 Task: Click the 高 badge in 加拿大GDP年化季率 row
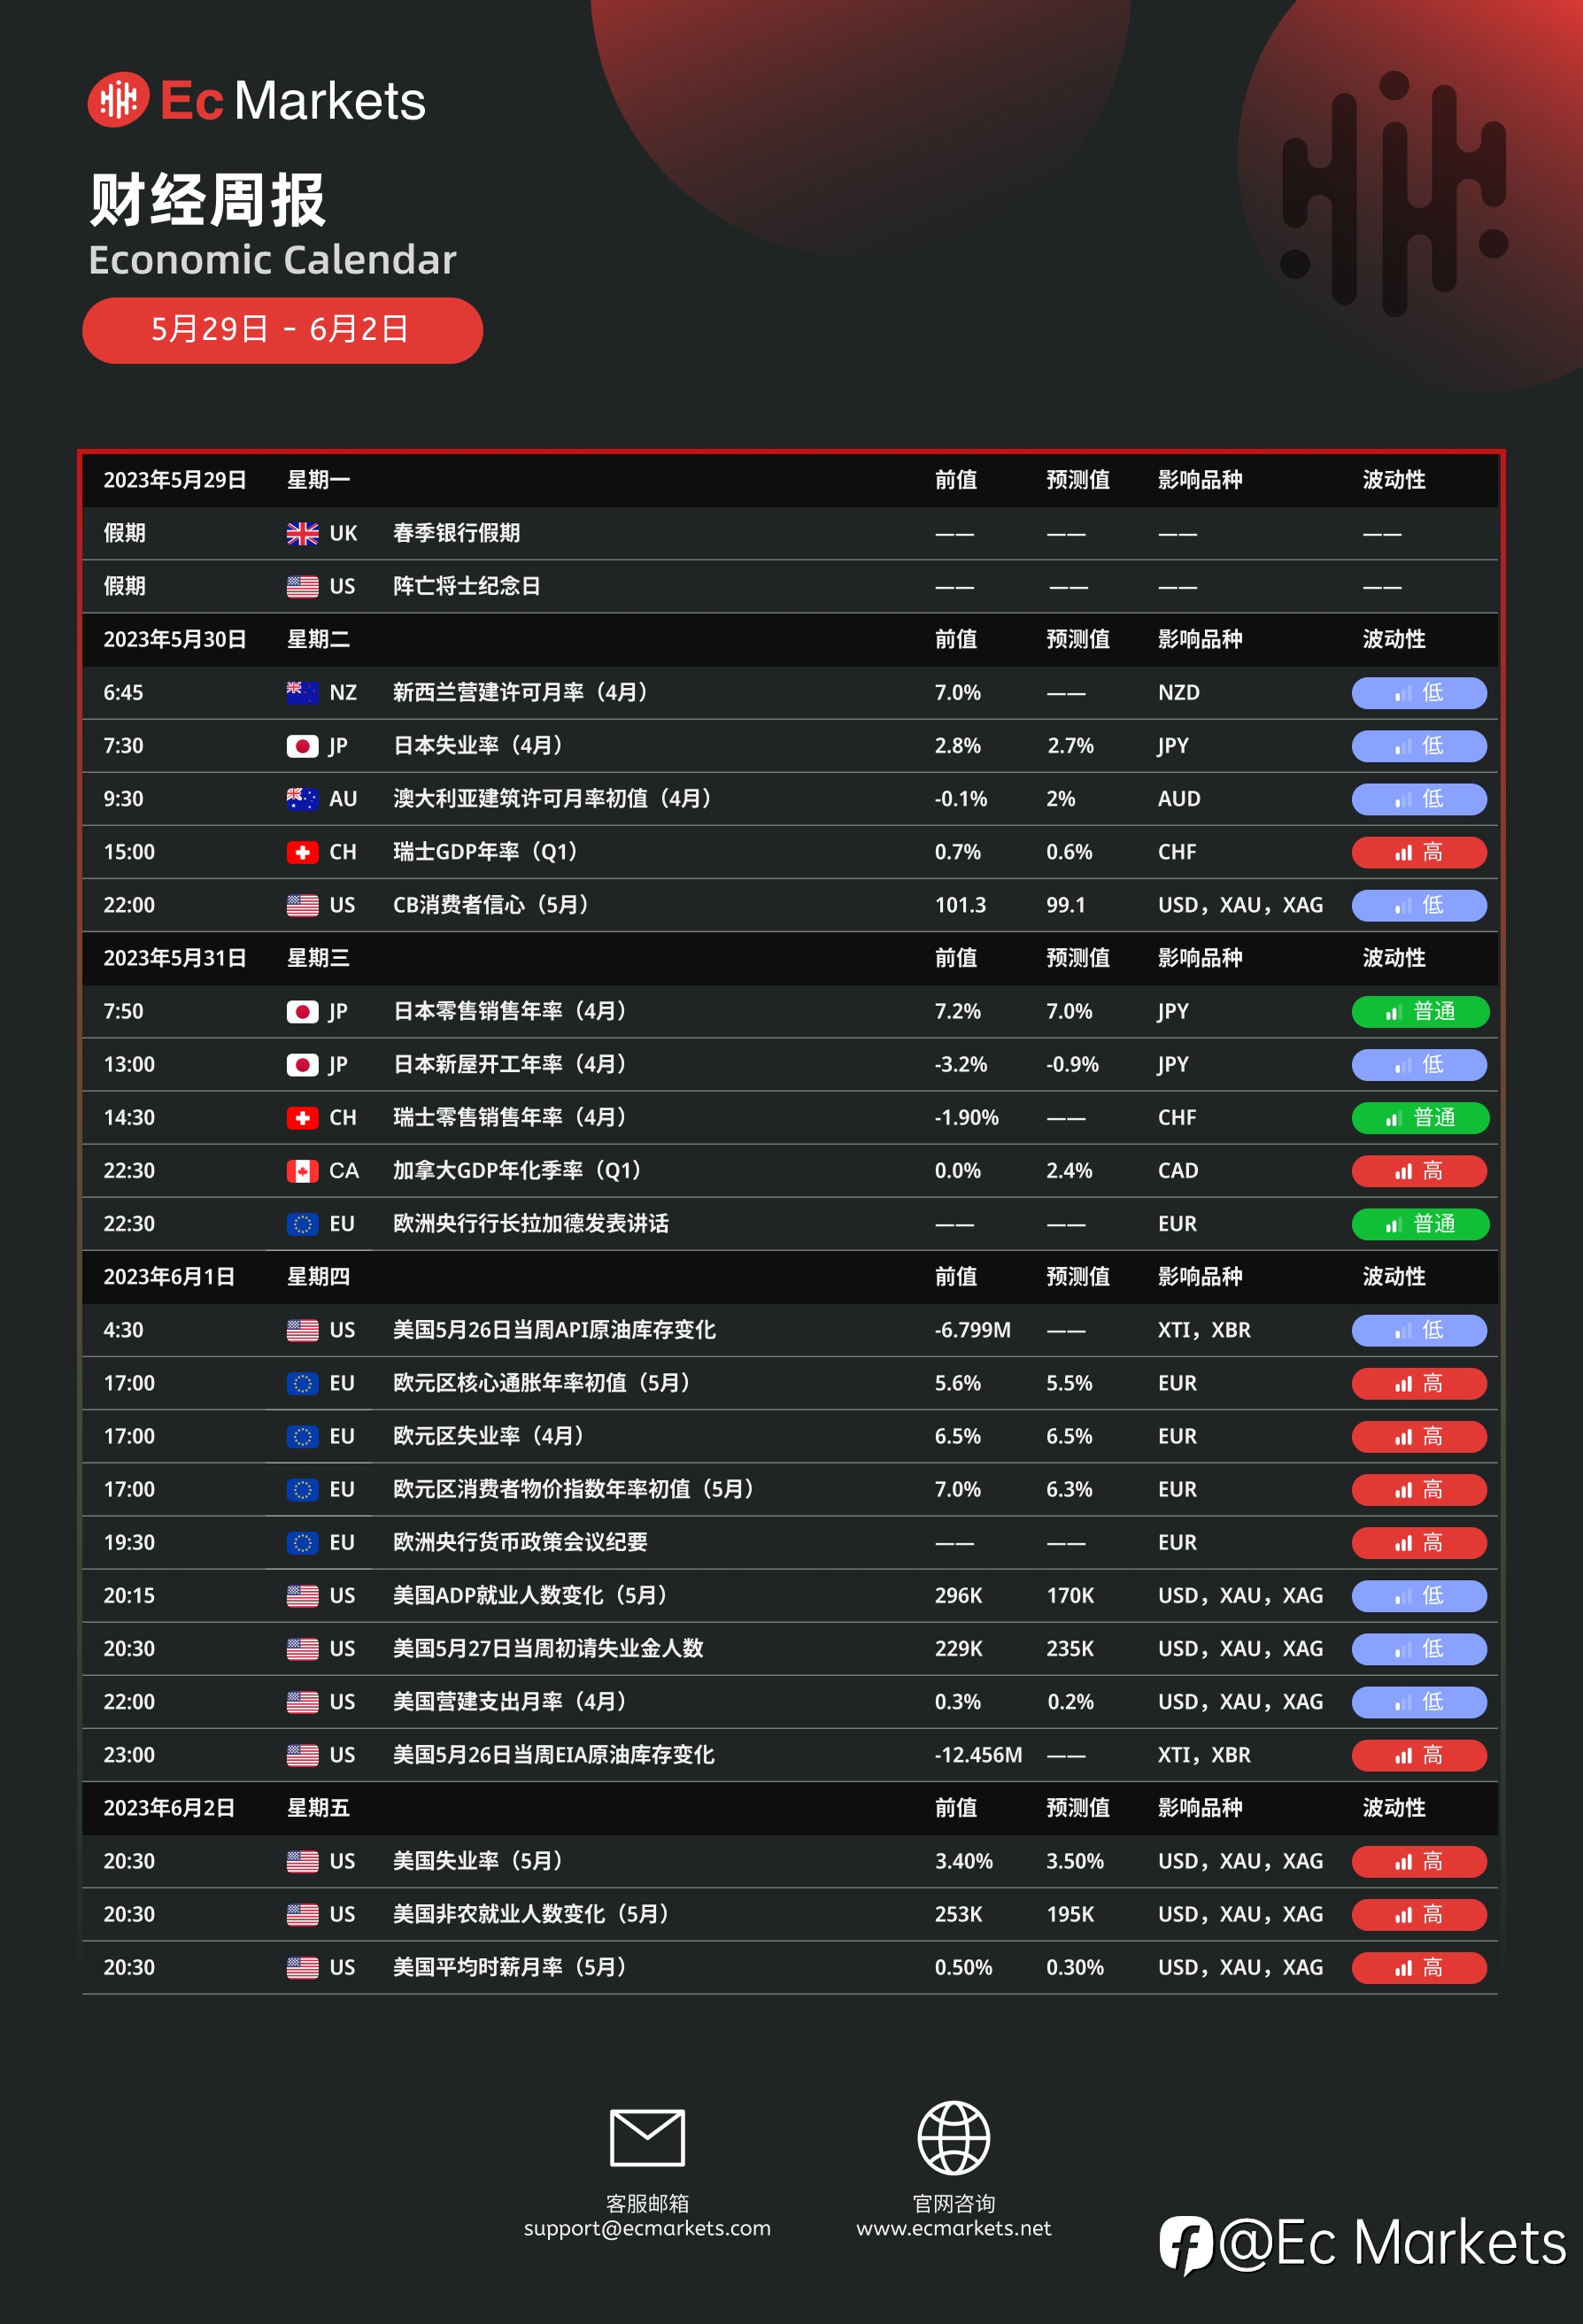[1419, 1170]
